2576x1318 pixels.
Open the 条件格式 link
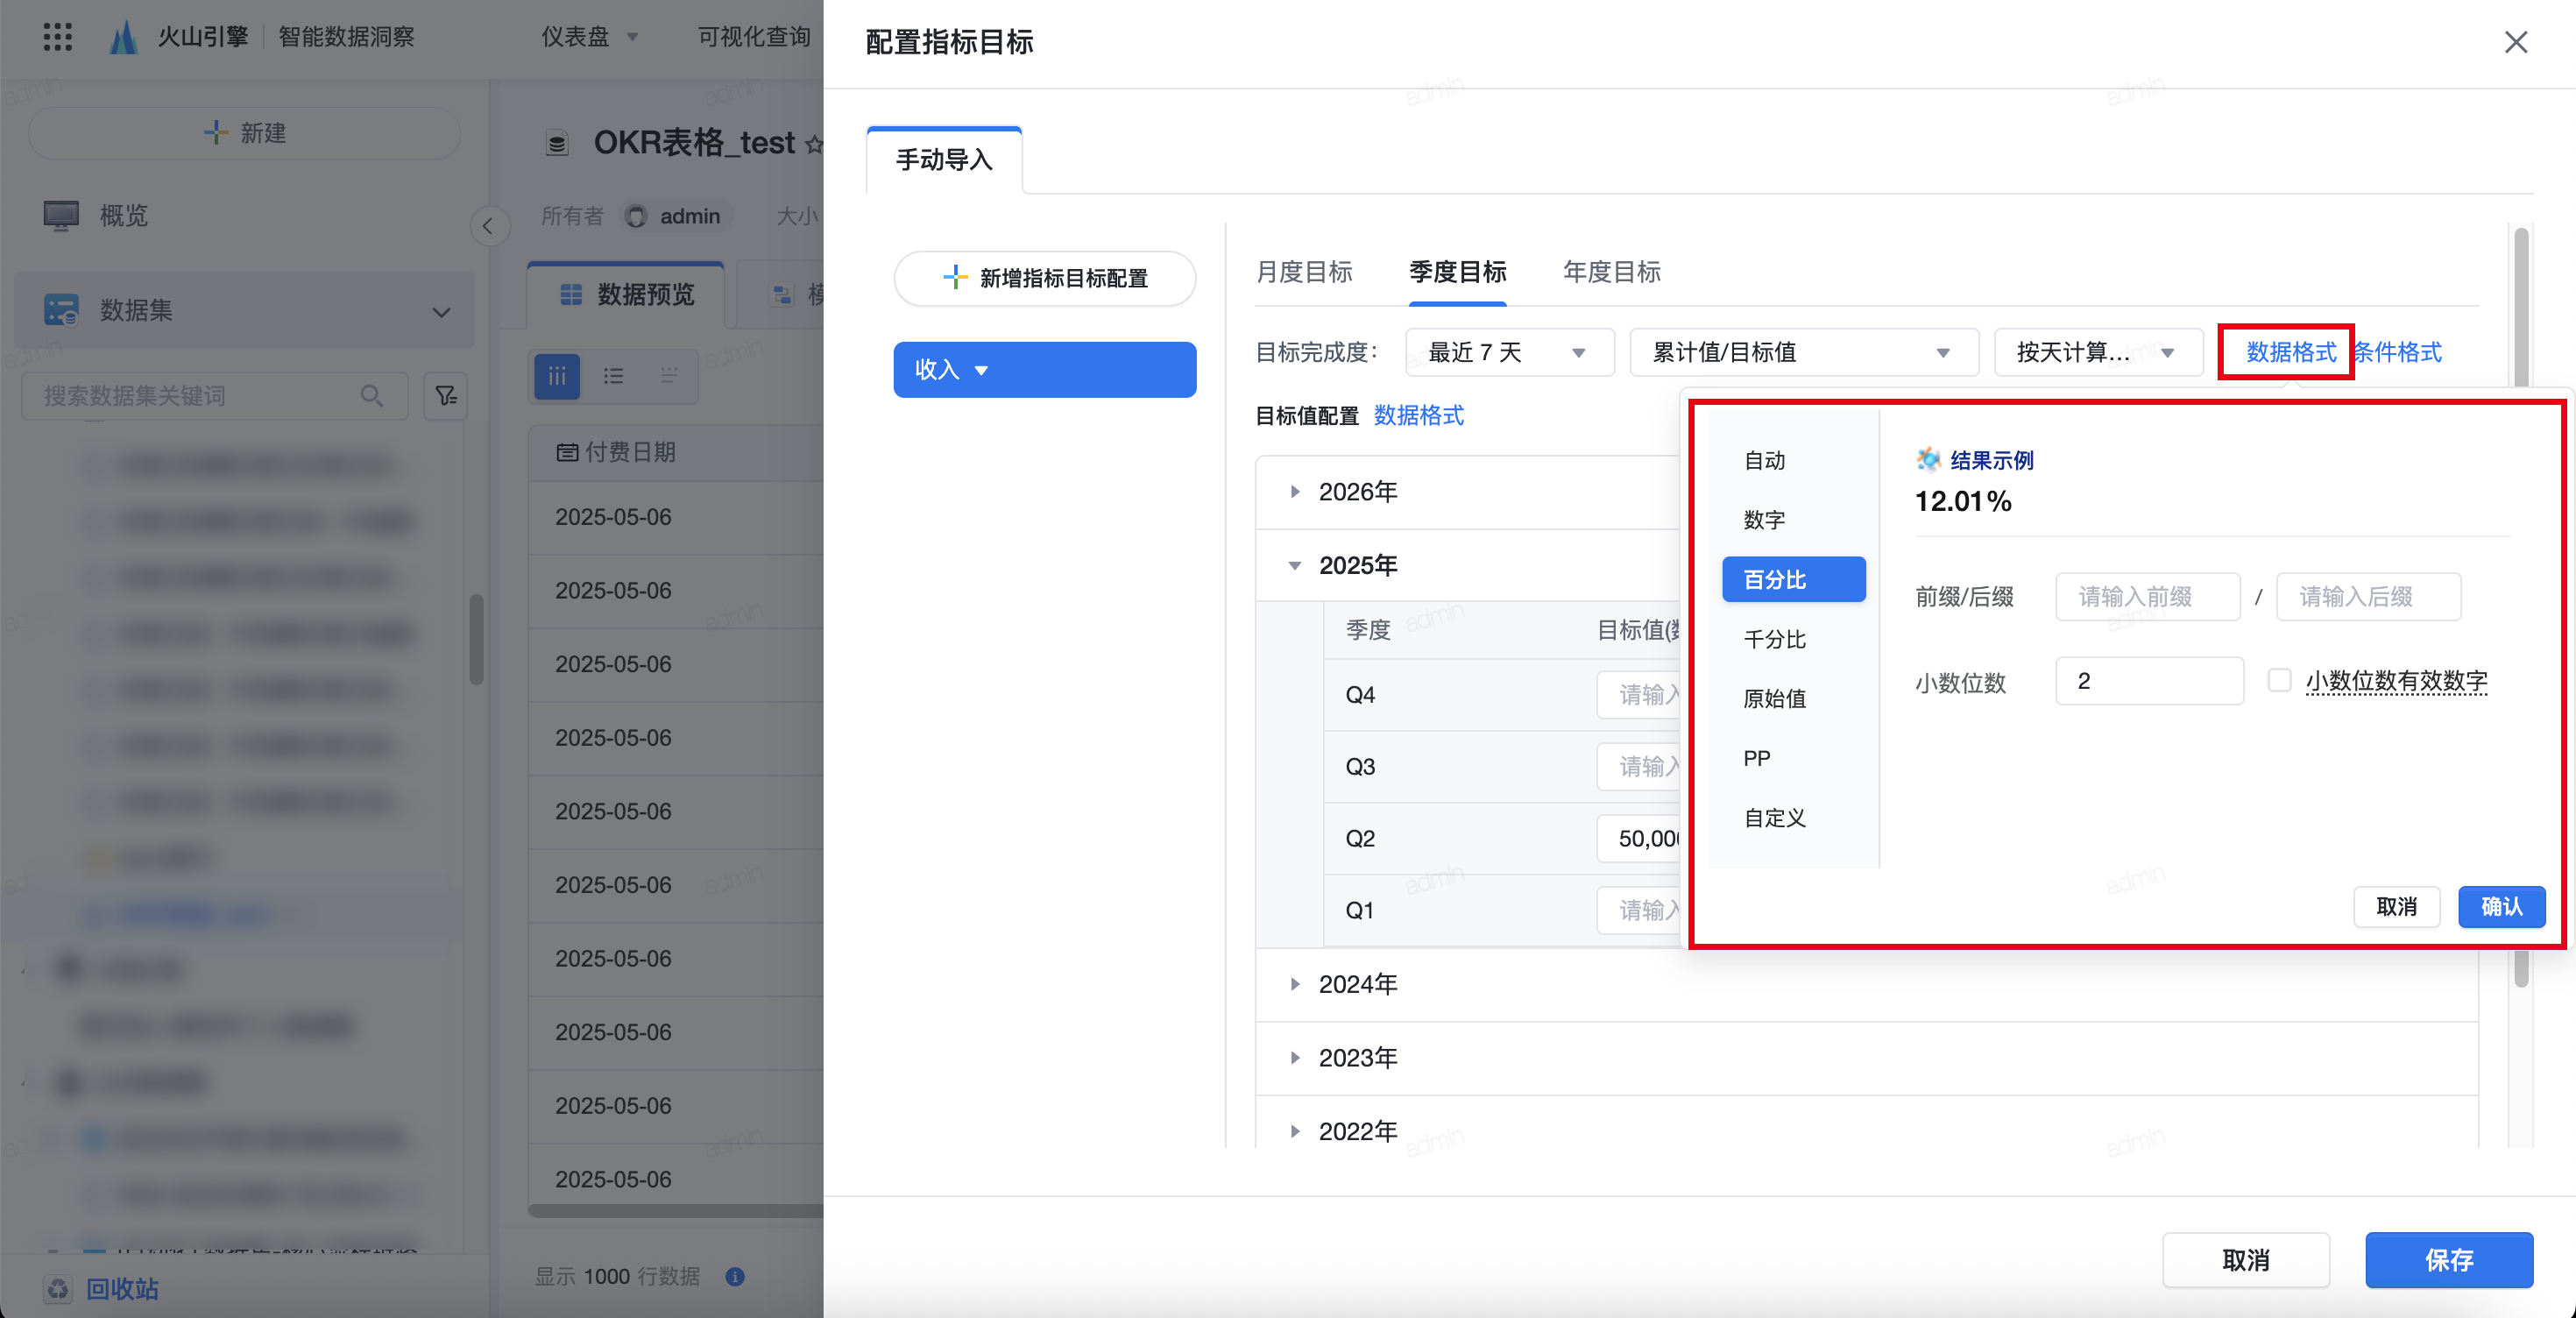point(2397,352)
